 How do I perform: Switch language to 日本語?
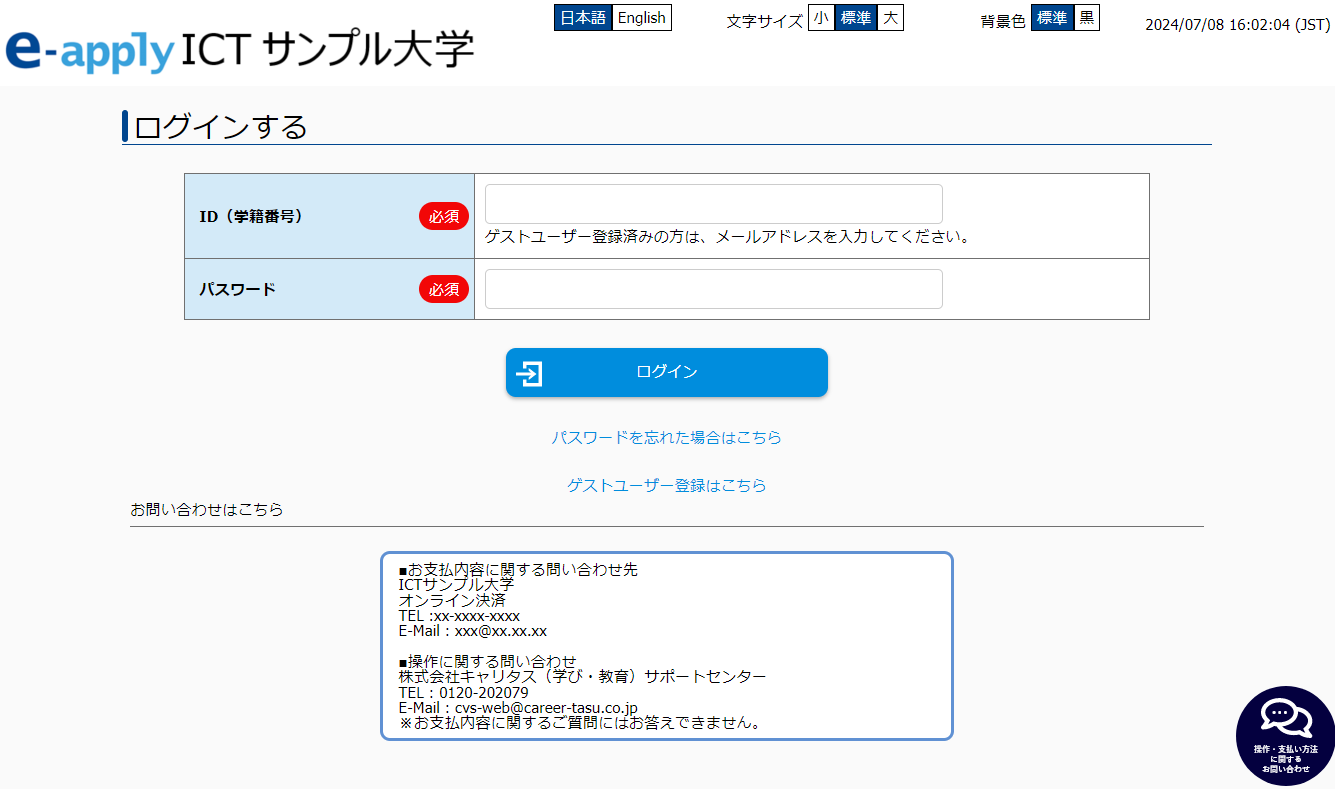(583, 18)
